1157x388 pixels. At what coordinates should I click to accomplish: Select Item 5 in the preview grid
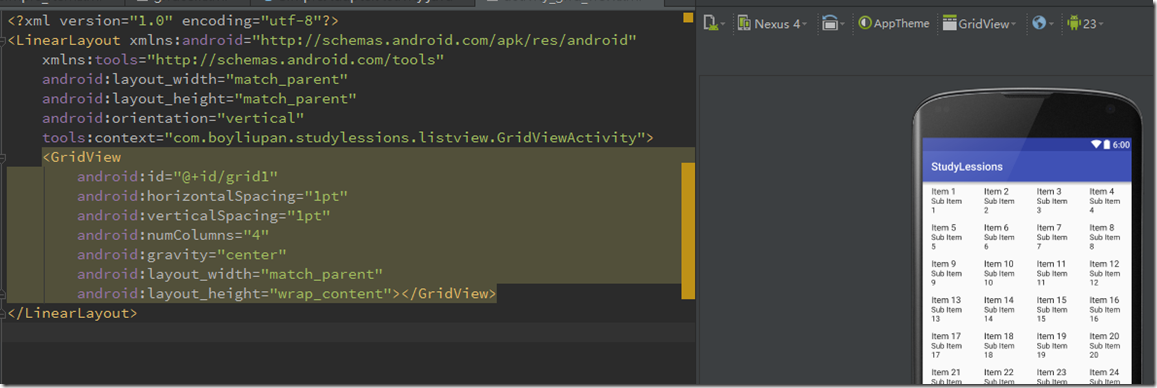(947, 236)
